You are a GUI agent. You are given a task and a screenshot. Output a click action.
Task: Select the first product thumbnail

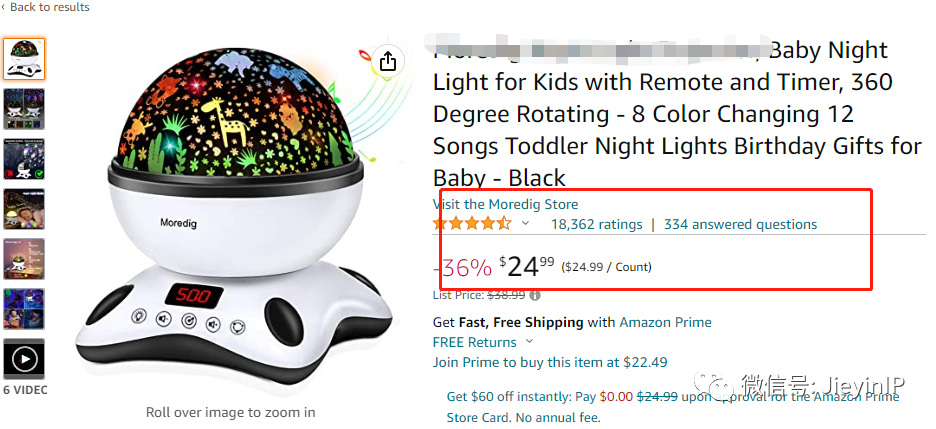pos(24,59)
